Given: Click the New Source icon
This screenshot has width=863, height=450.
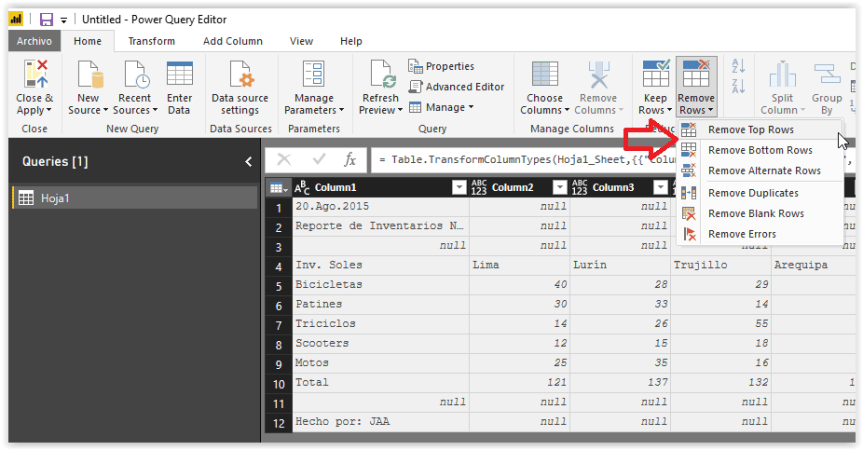Looking at the screenshot, I should 88,75.
